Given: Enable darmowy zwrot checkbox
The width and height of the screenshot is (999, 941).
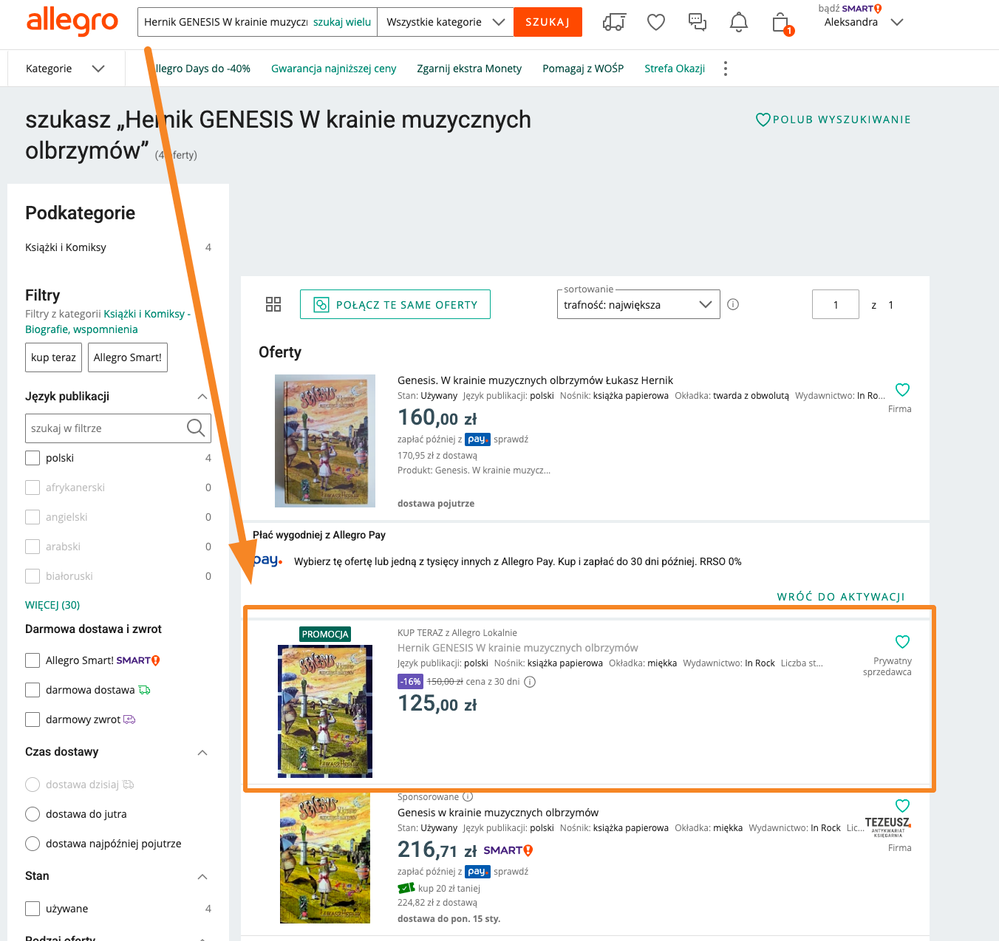Looking at the screenshot, I should pos(32,719).
